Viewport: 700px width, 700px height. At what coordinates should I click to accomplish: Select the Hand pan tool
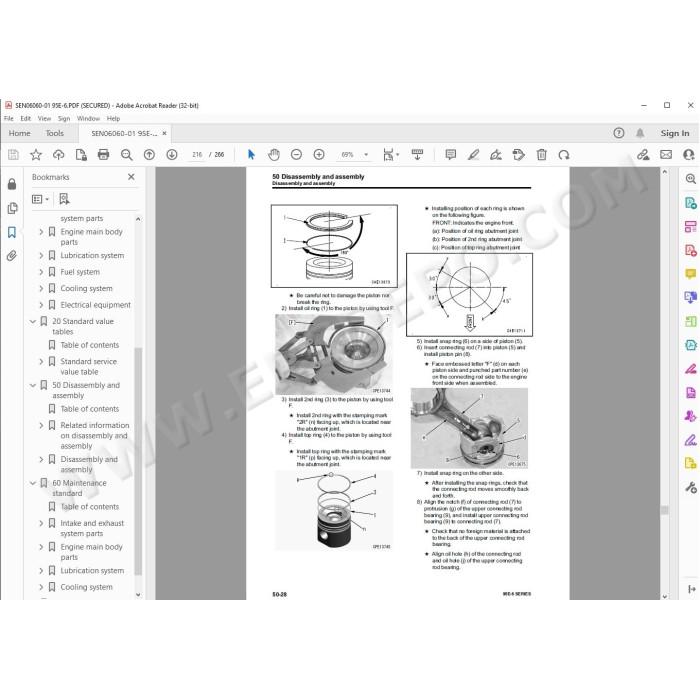click(x=274, y=154)
